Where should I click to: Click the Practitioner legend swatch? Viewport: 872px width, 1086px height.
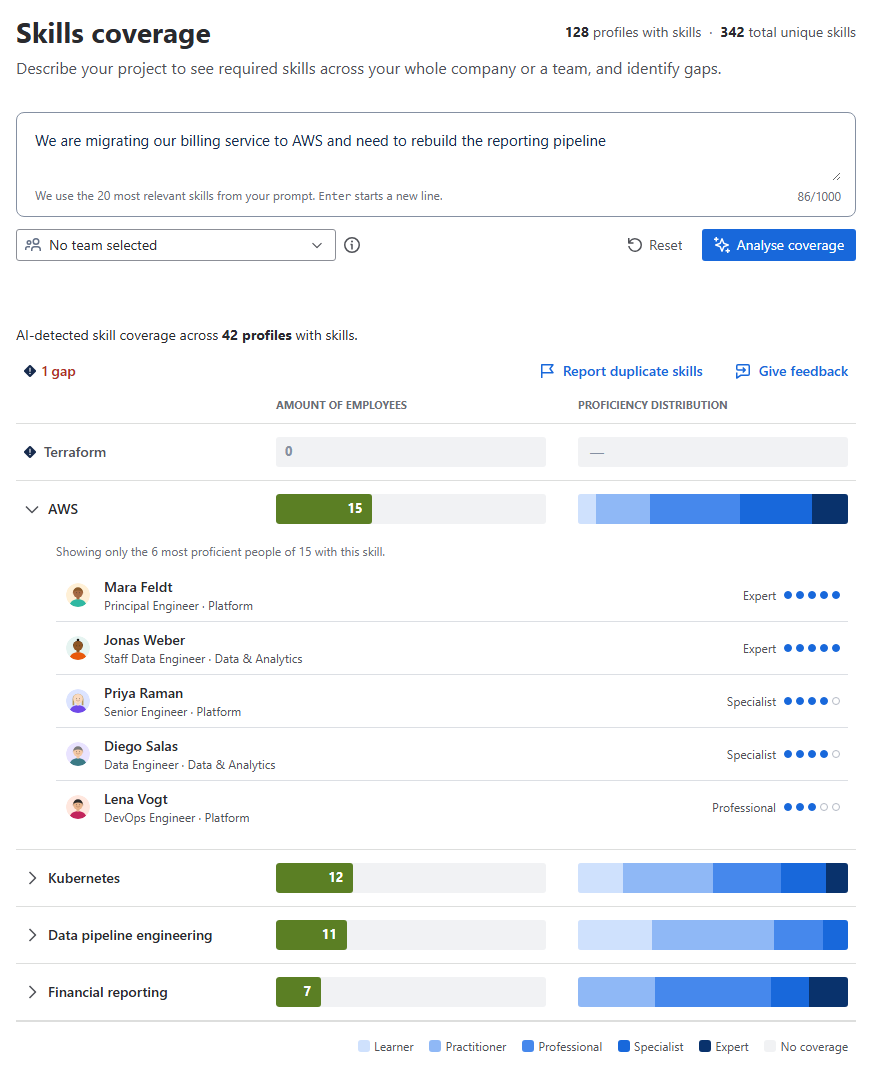(435, 1046)
